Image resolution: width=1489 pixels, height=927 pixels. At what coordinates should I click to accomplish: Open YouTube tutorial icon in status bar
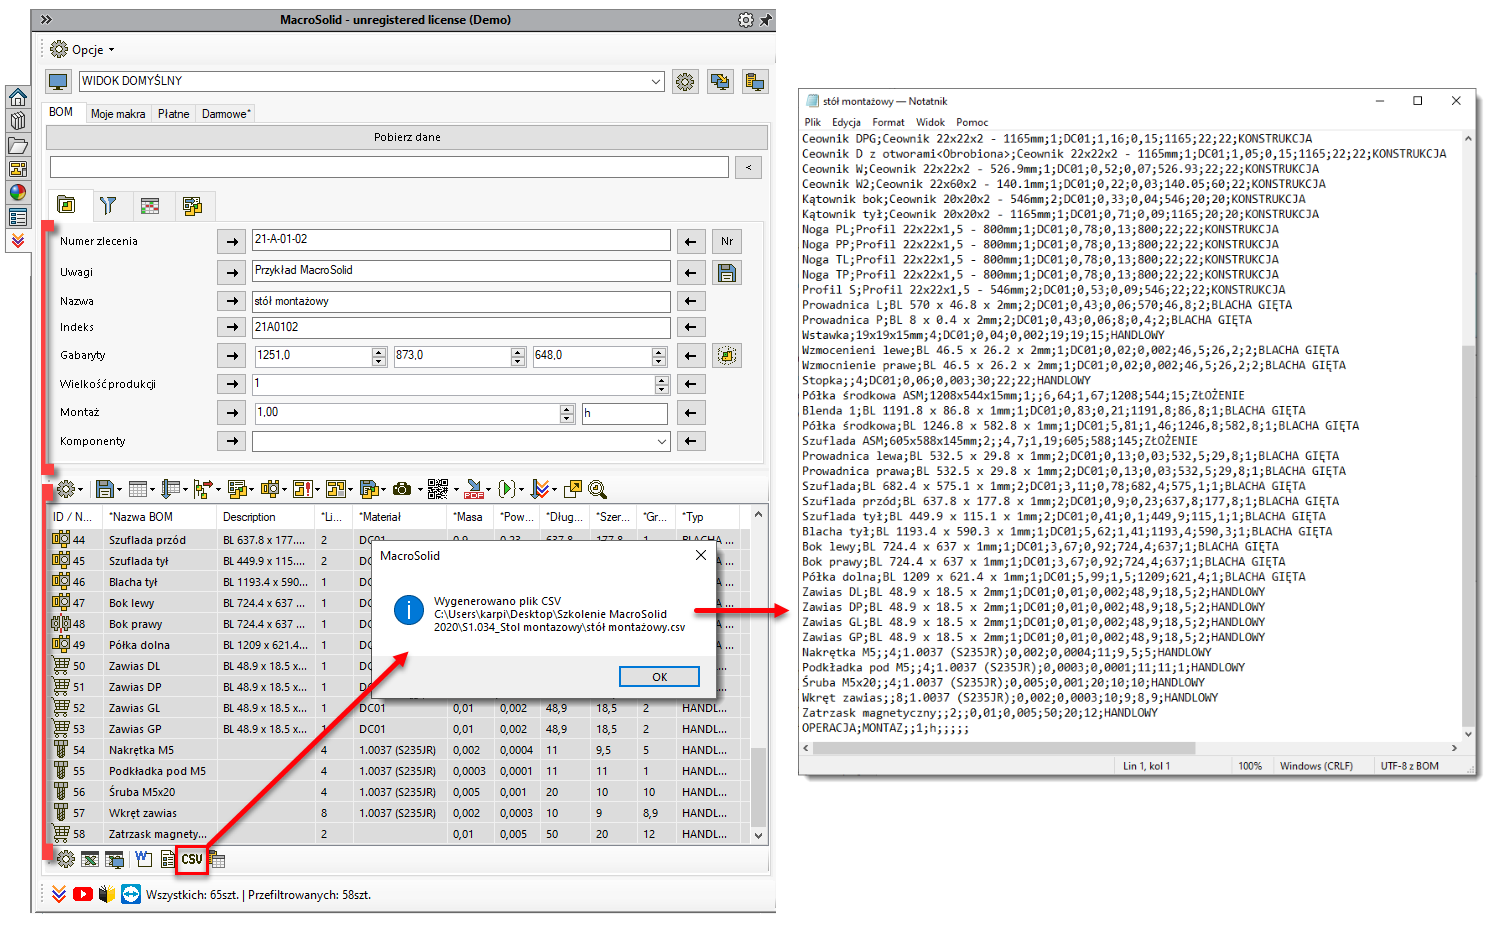83,894
